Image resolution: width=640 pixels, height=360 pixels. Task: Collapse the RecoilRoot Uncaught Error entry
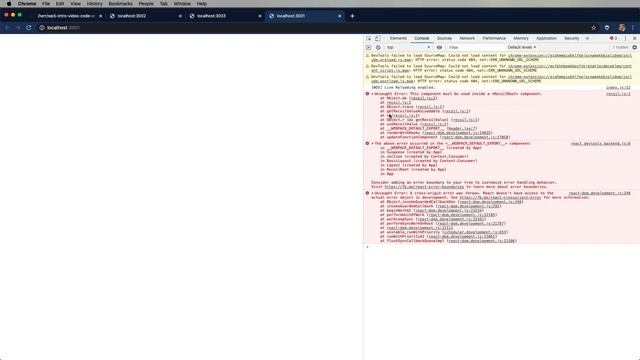(x=372, y=94)
